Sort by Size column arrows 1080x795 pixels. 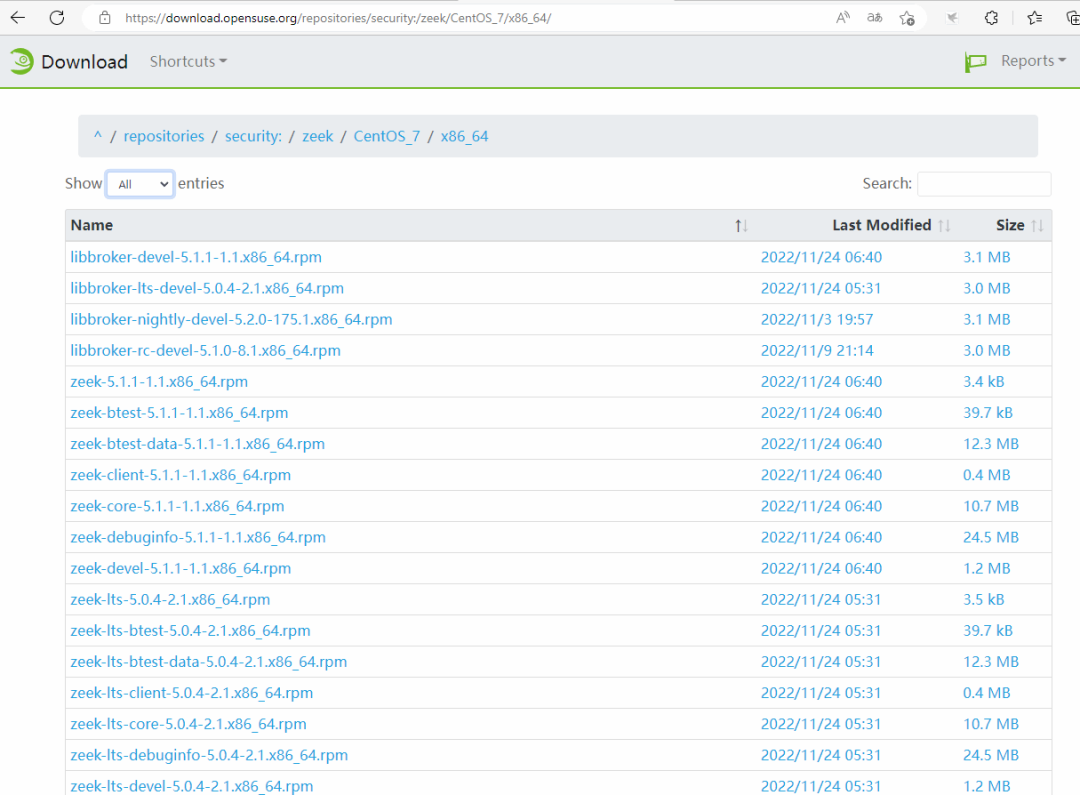tap(1037, 225)
